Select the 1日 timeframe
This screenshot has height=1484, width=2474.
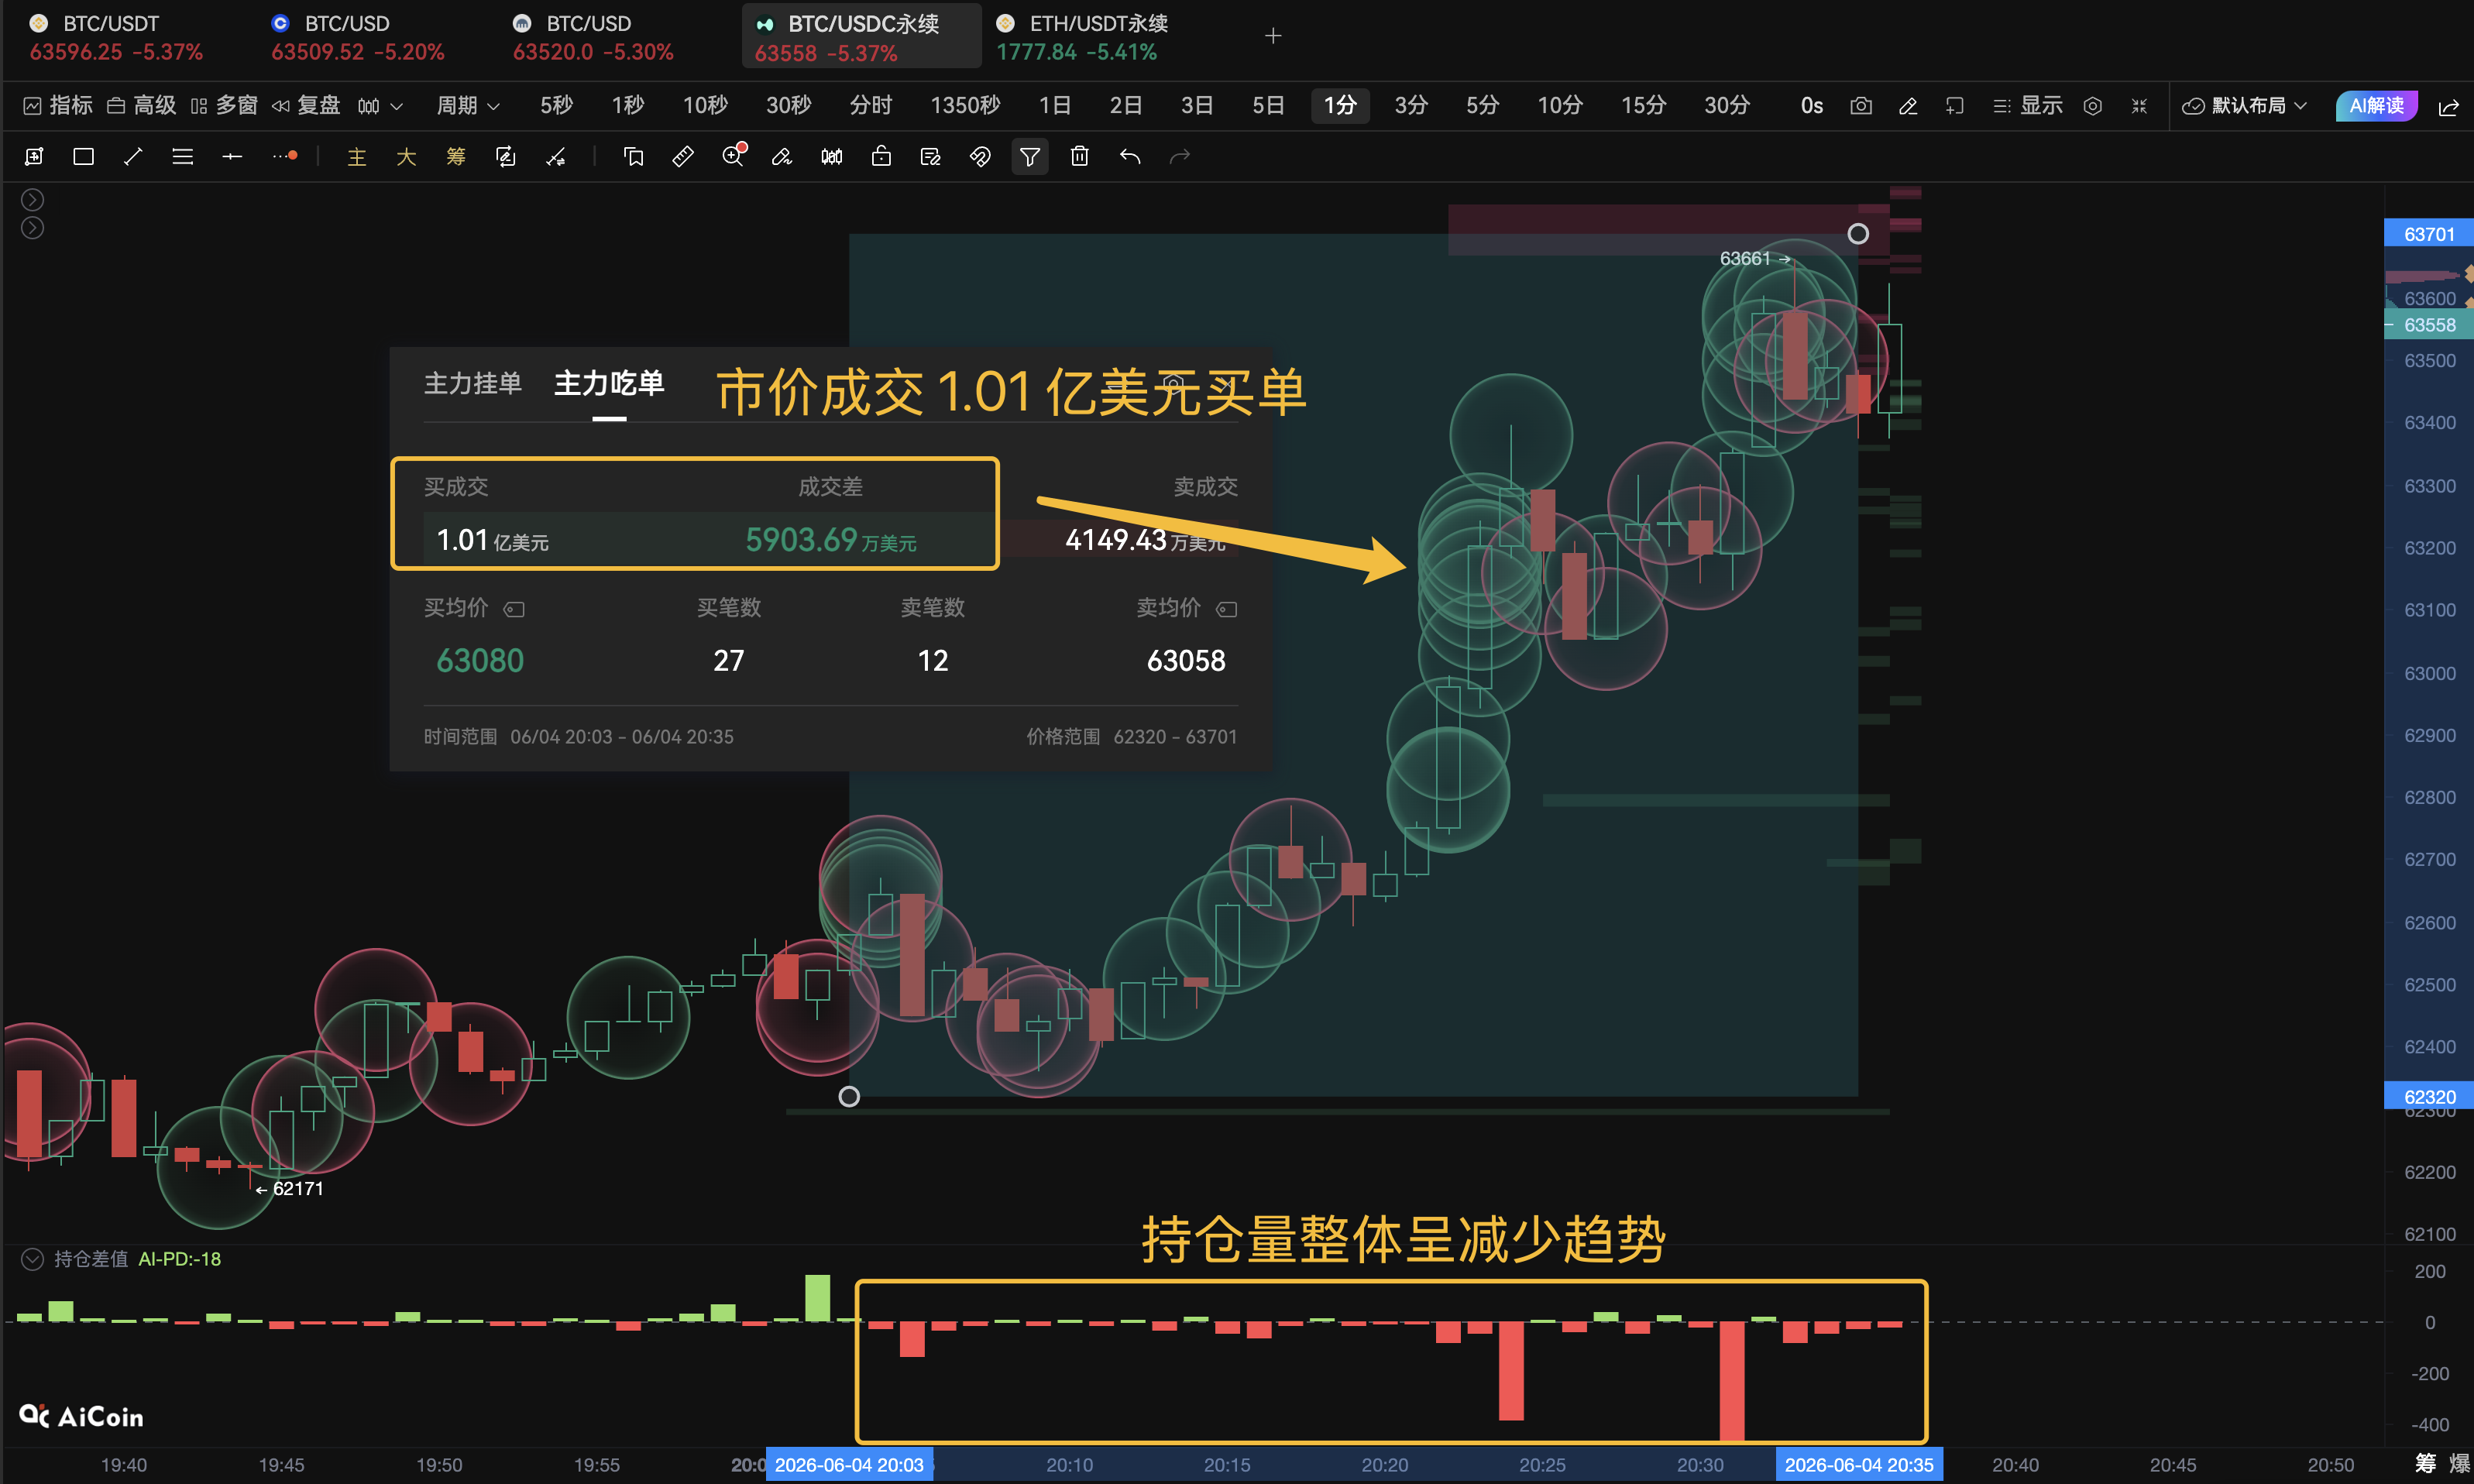point(1055,106)
